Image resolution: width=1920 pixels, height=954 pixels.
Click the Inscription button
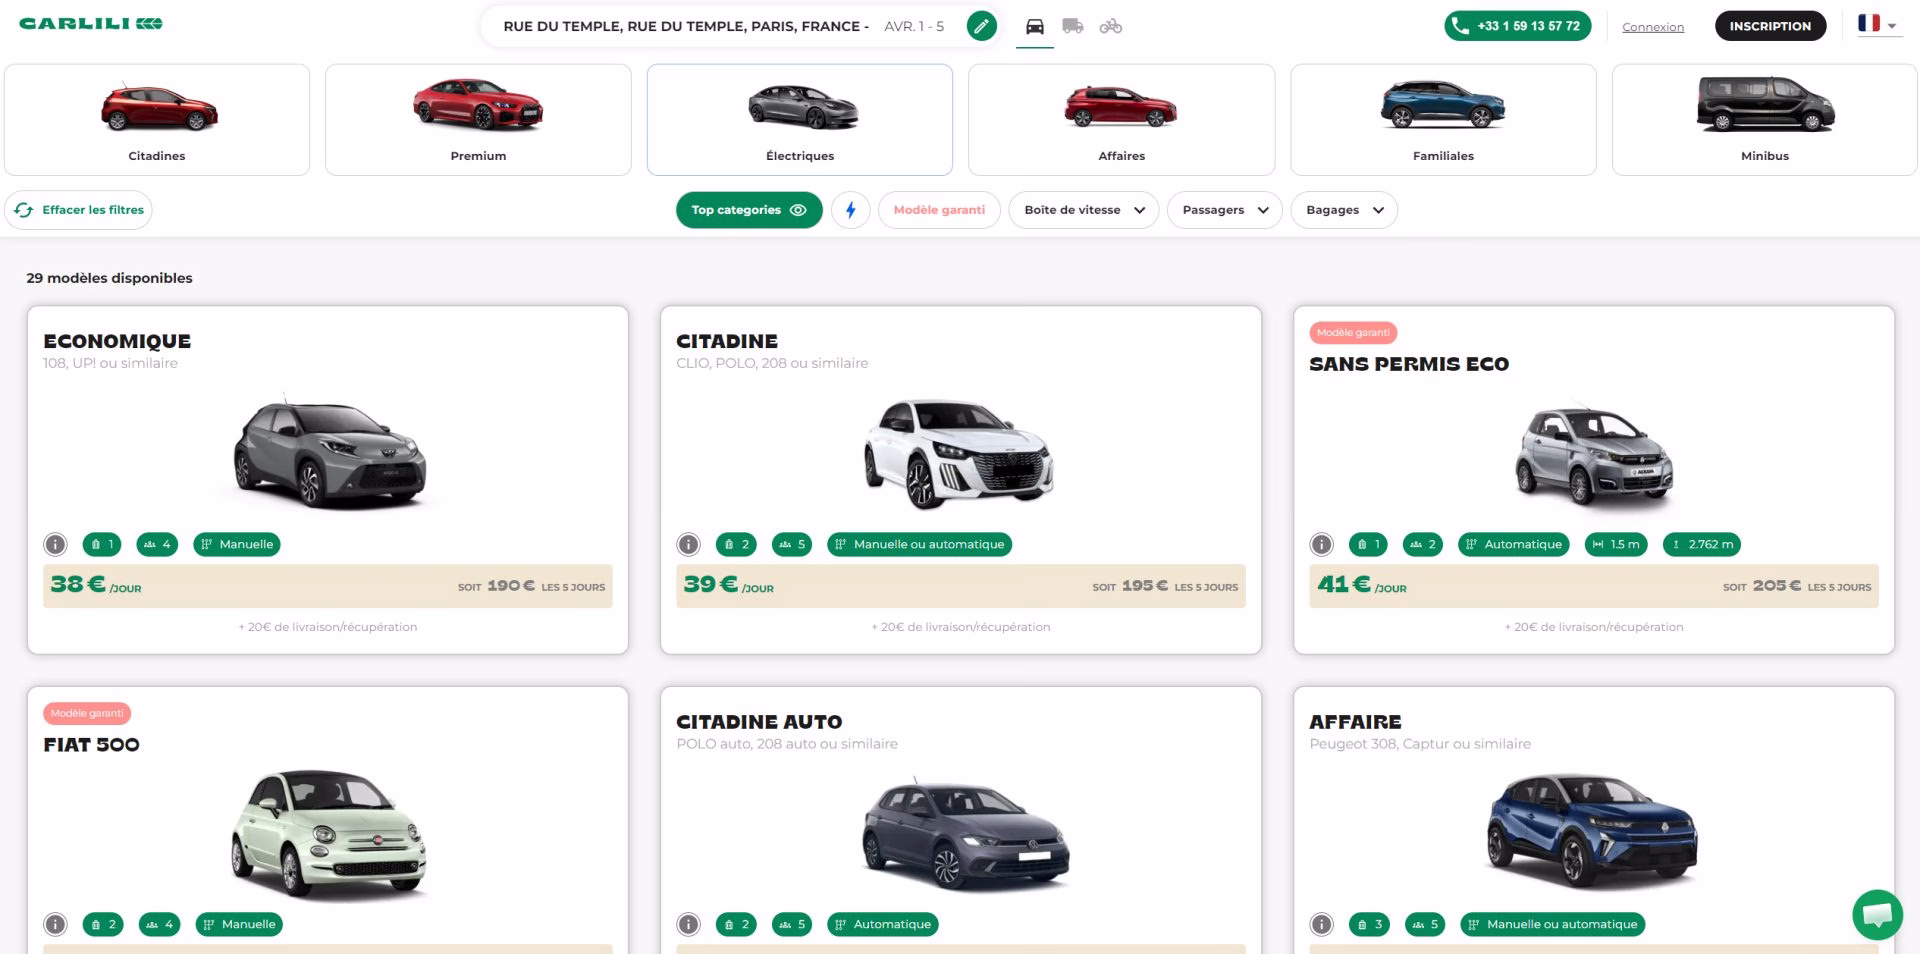[1770, 26]
